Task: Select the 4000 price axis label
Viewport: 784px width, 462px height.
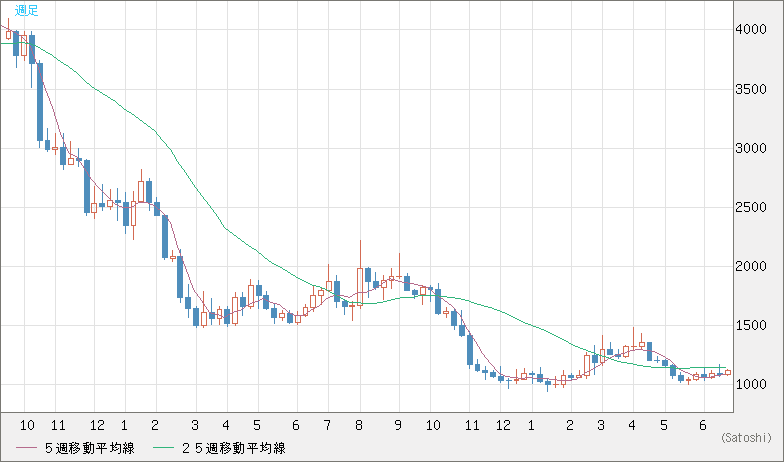Action: tap(750, 30)
